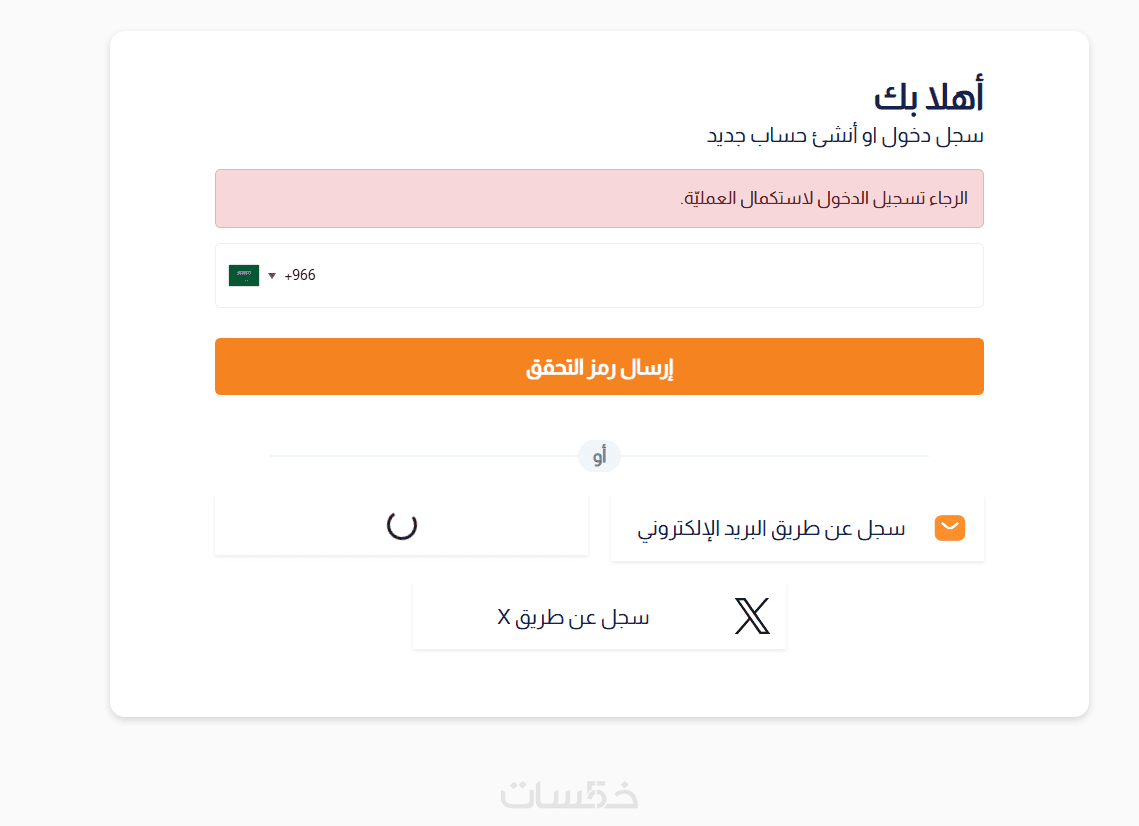1139x826 pixels.
Task: Click the loading spinner icon
Action: tap(402, 525)
